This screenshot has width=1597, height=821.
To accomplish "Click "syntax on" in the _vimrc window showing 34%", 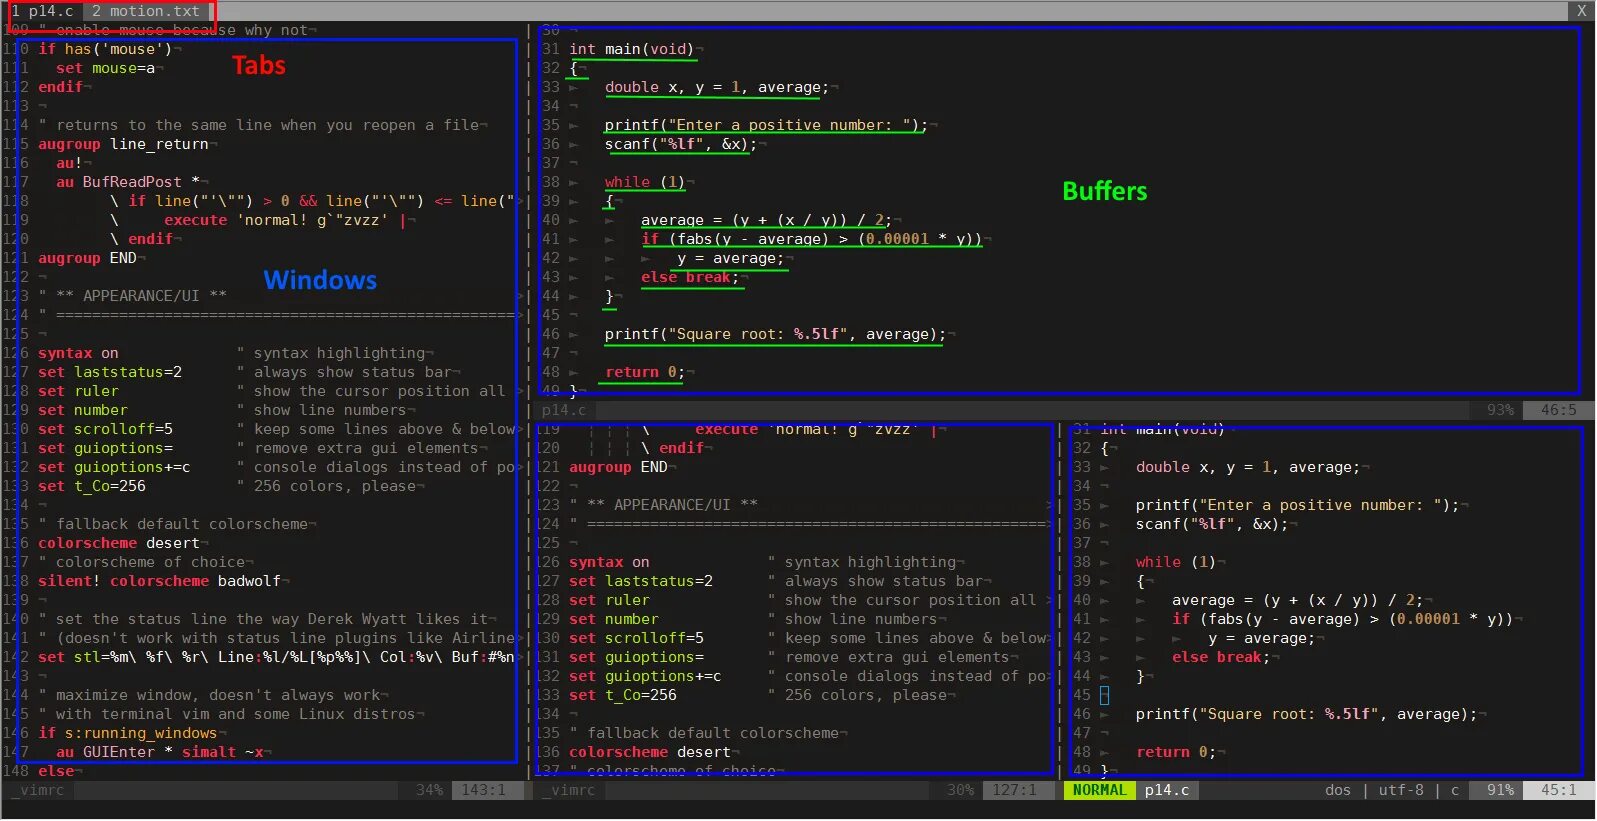I will 78,353.
